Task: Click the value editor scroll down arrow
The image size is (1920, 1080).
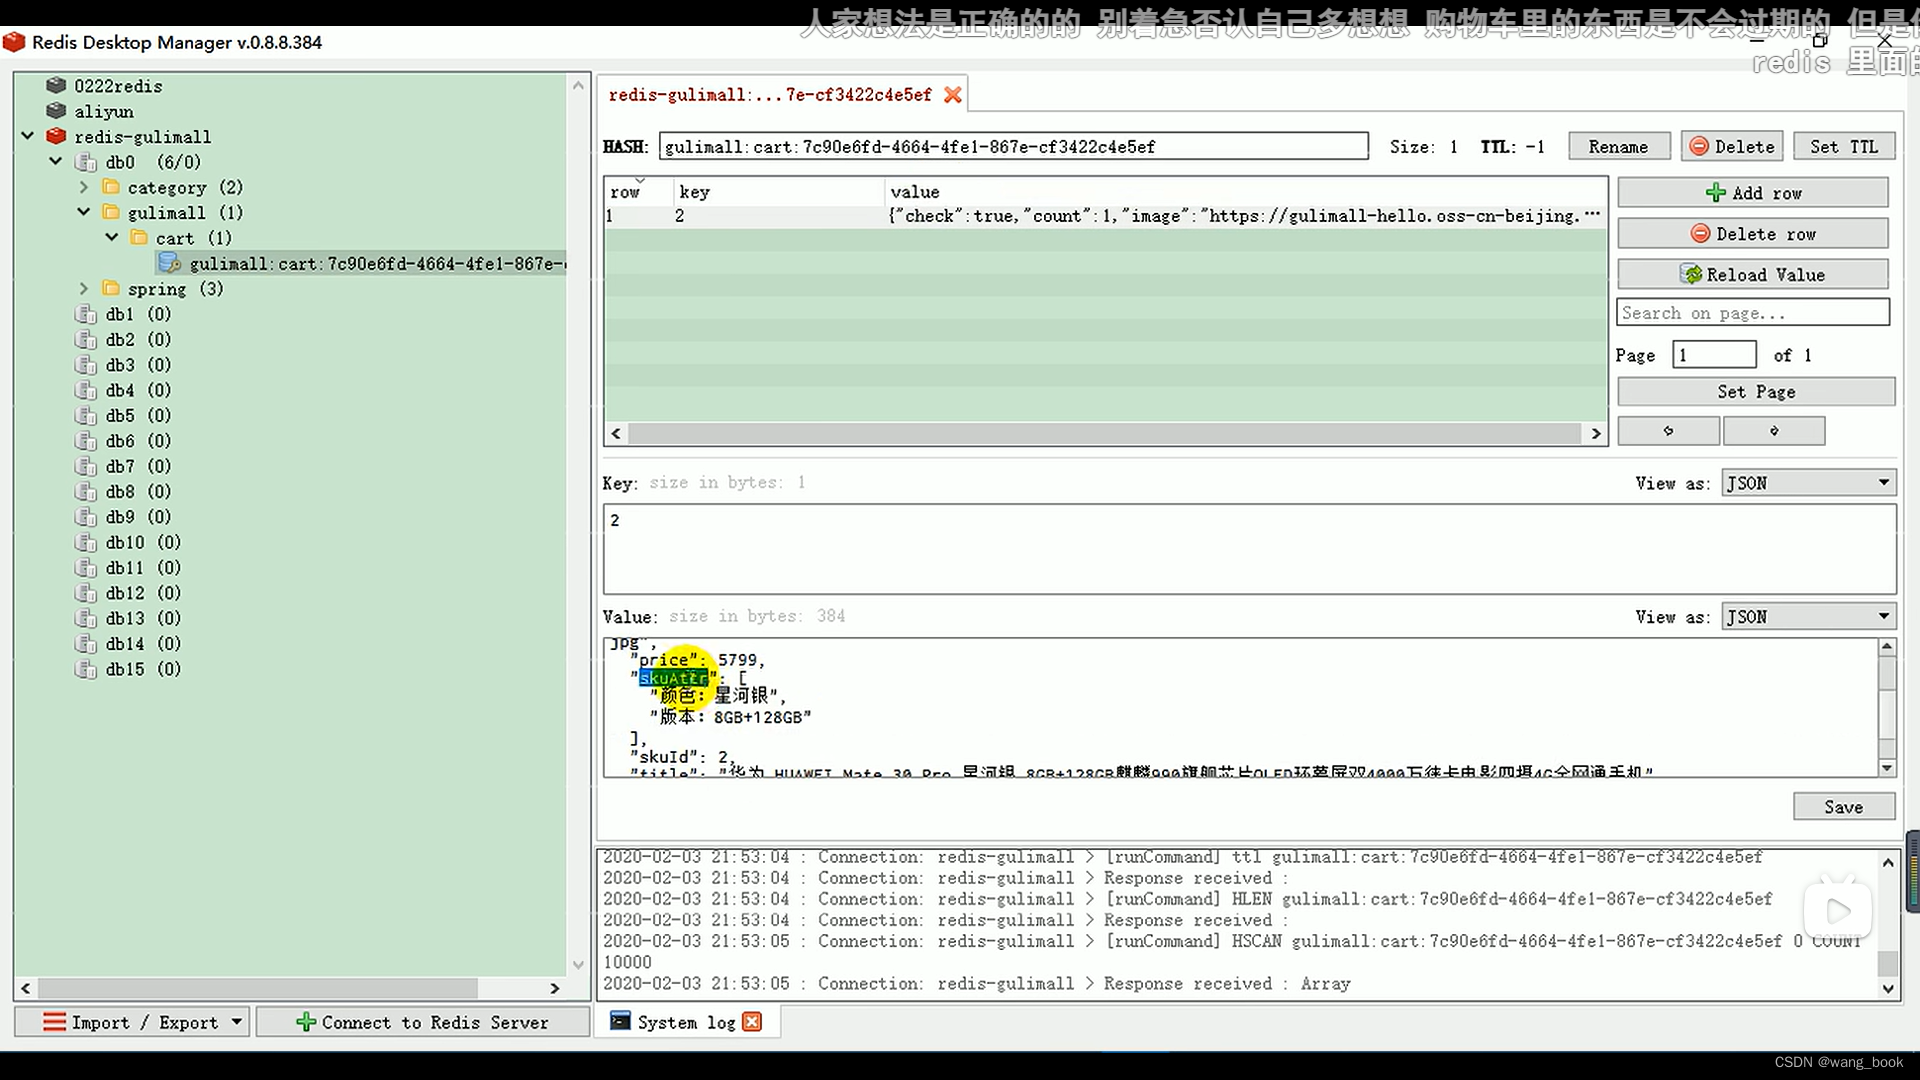Action: 1887,768
